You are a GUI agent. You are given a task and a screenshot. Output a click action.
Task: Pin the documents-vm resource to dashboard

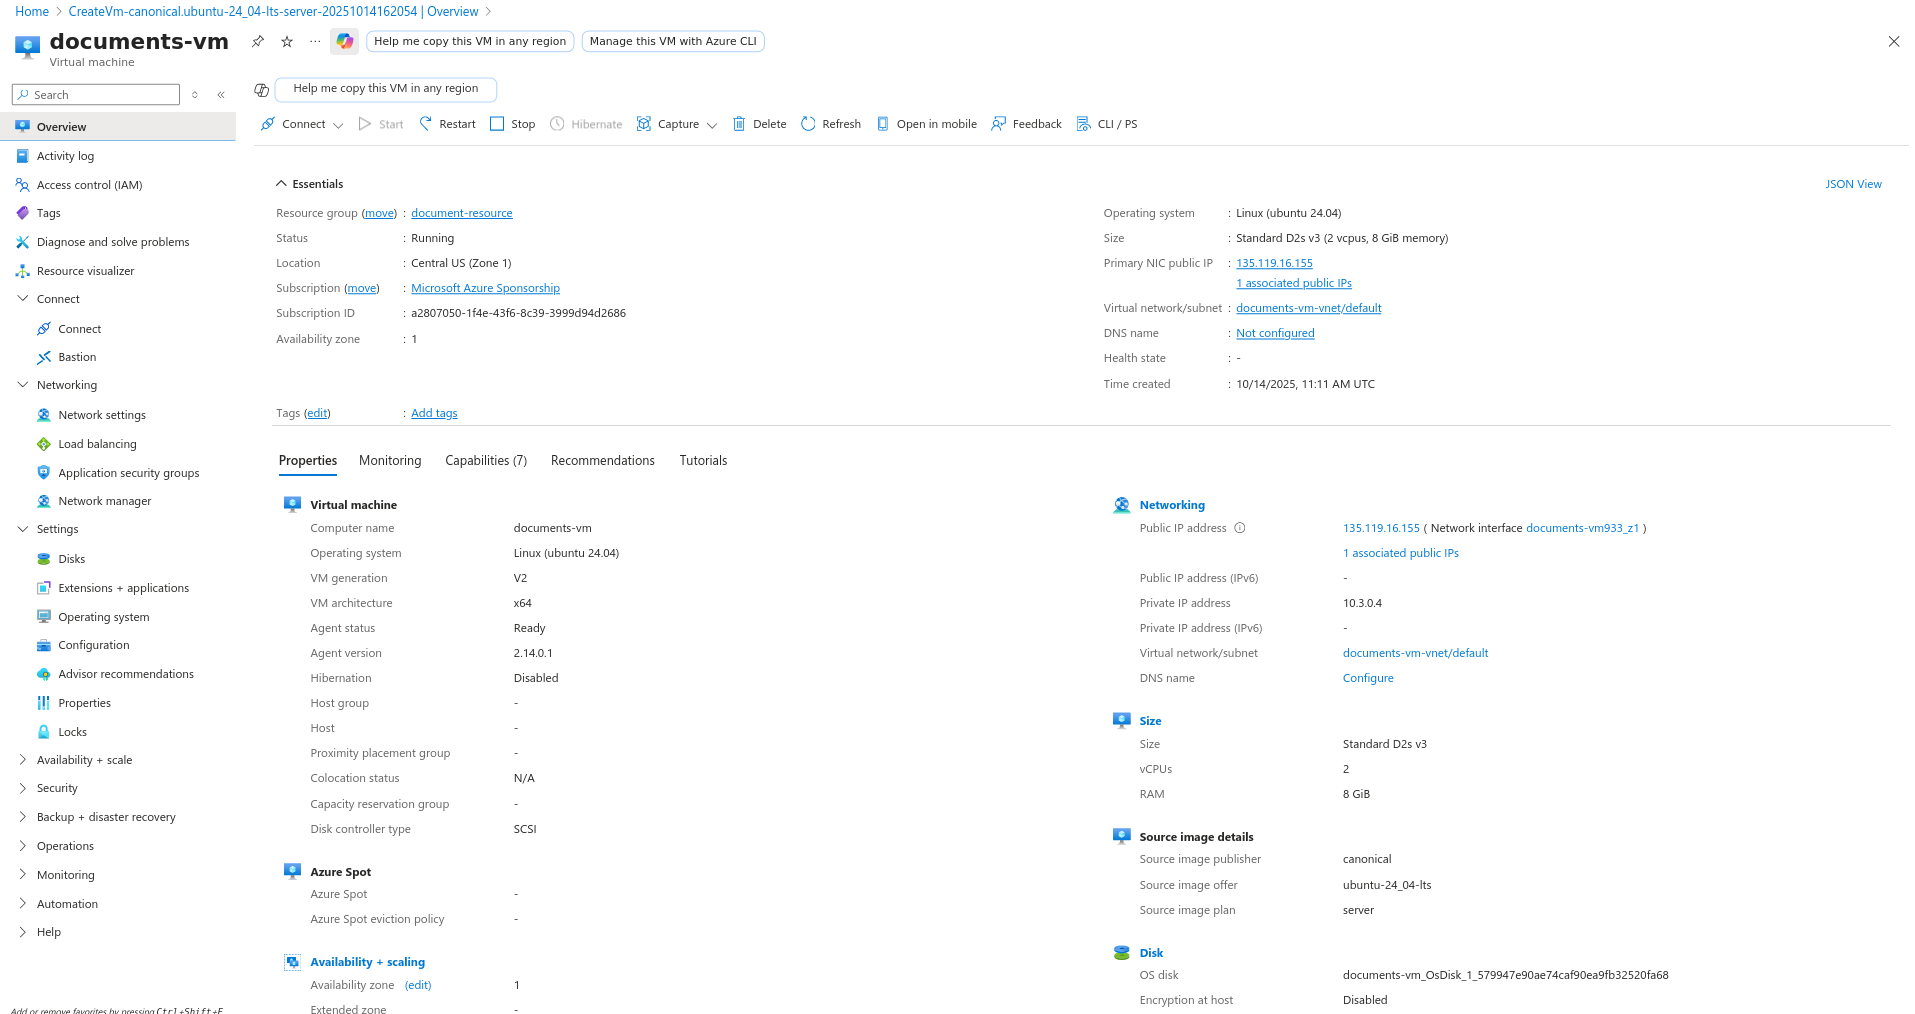click(x=258, y=41)
